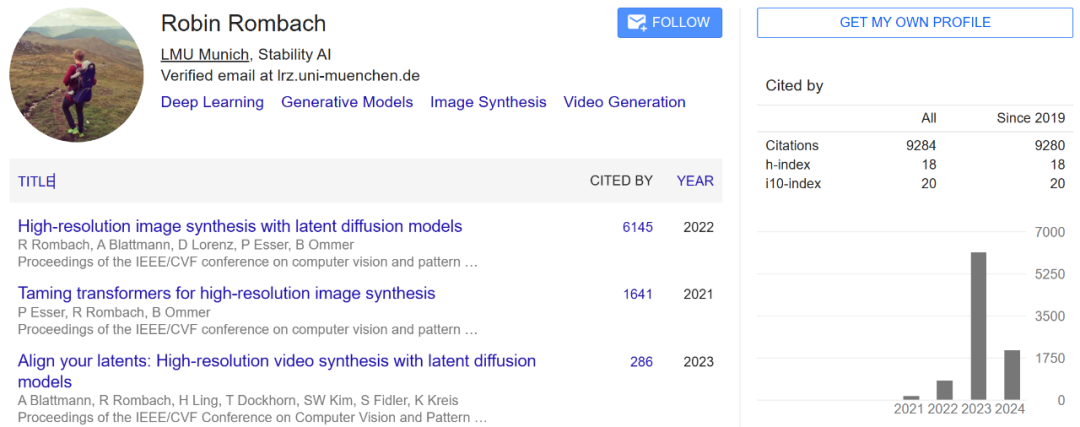Click the 2024 bar in citations chart
Image resolution: width=1080 pixels, height=427 pixels.
(x=1012, y=375)
